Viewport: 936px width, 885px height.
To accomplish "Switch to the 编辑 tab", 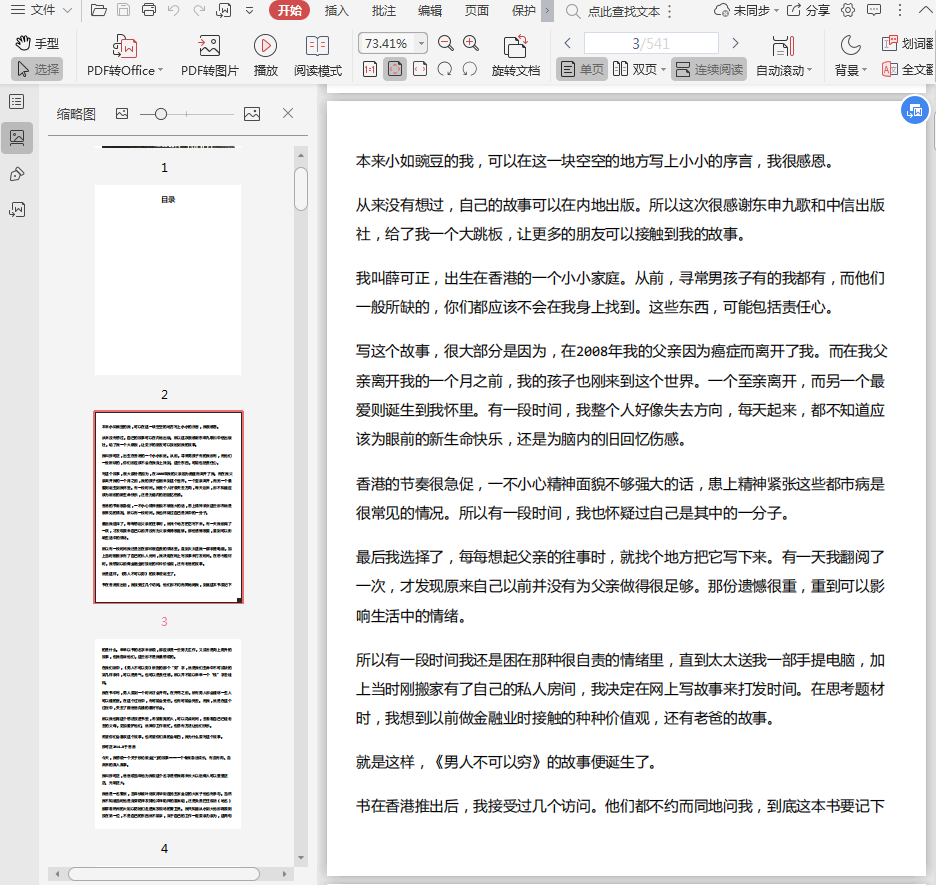I will pos(430,11).
